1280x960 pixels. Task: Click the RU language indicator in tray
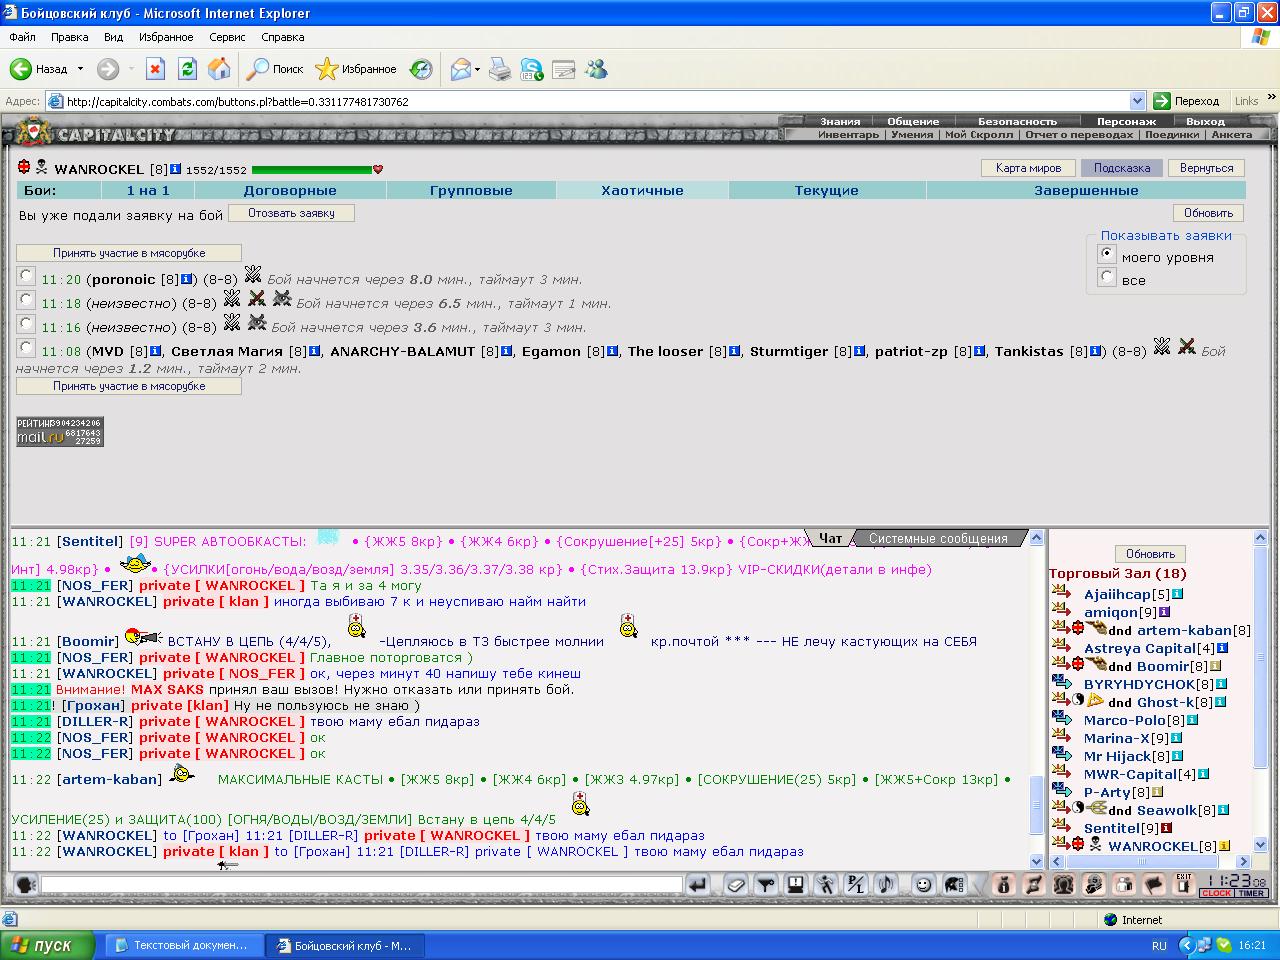1159,945
